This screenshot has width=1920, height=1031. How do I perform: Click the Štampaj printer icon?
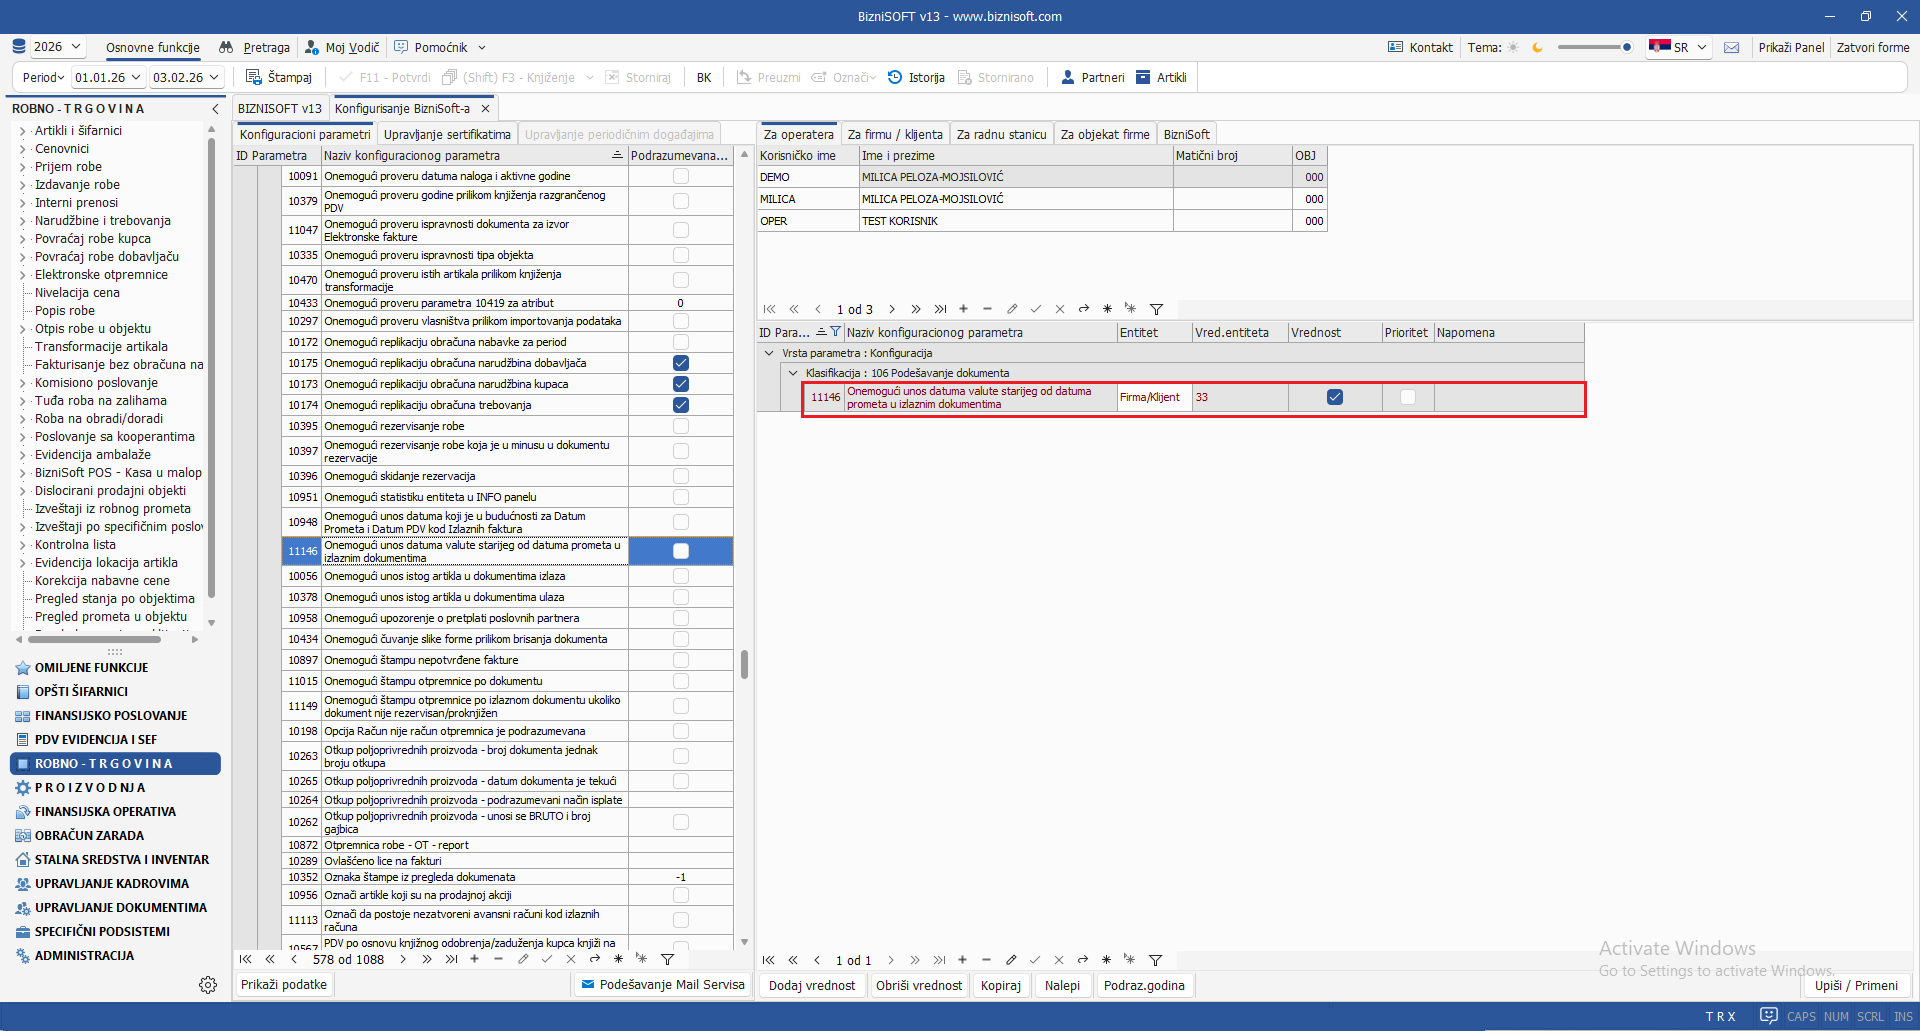[x=254, y=77]
